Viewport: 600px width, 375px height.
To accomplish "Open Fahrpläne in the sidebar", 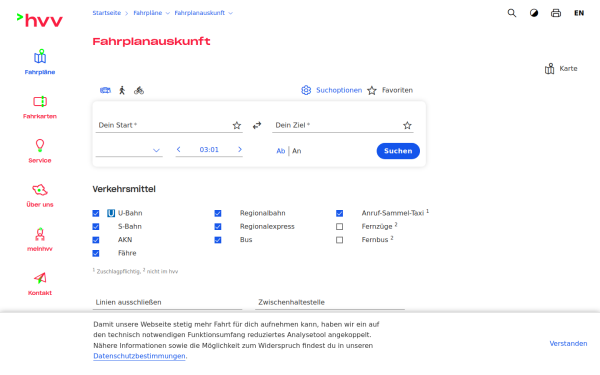I will (x=40, y=62).
